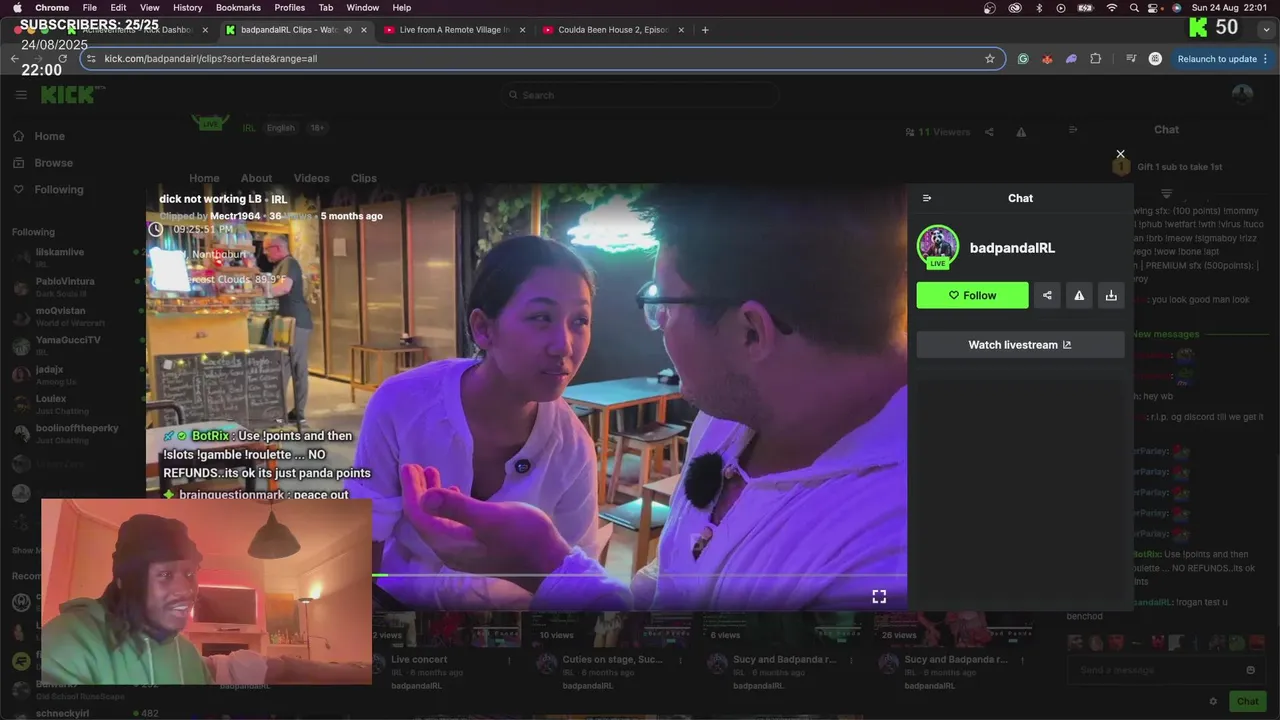The height and width of the screenshot is (720, 1280).
Task: Download the clip with the download icon
Action: (x=1111, y=295)
